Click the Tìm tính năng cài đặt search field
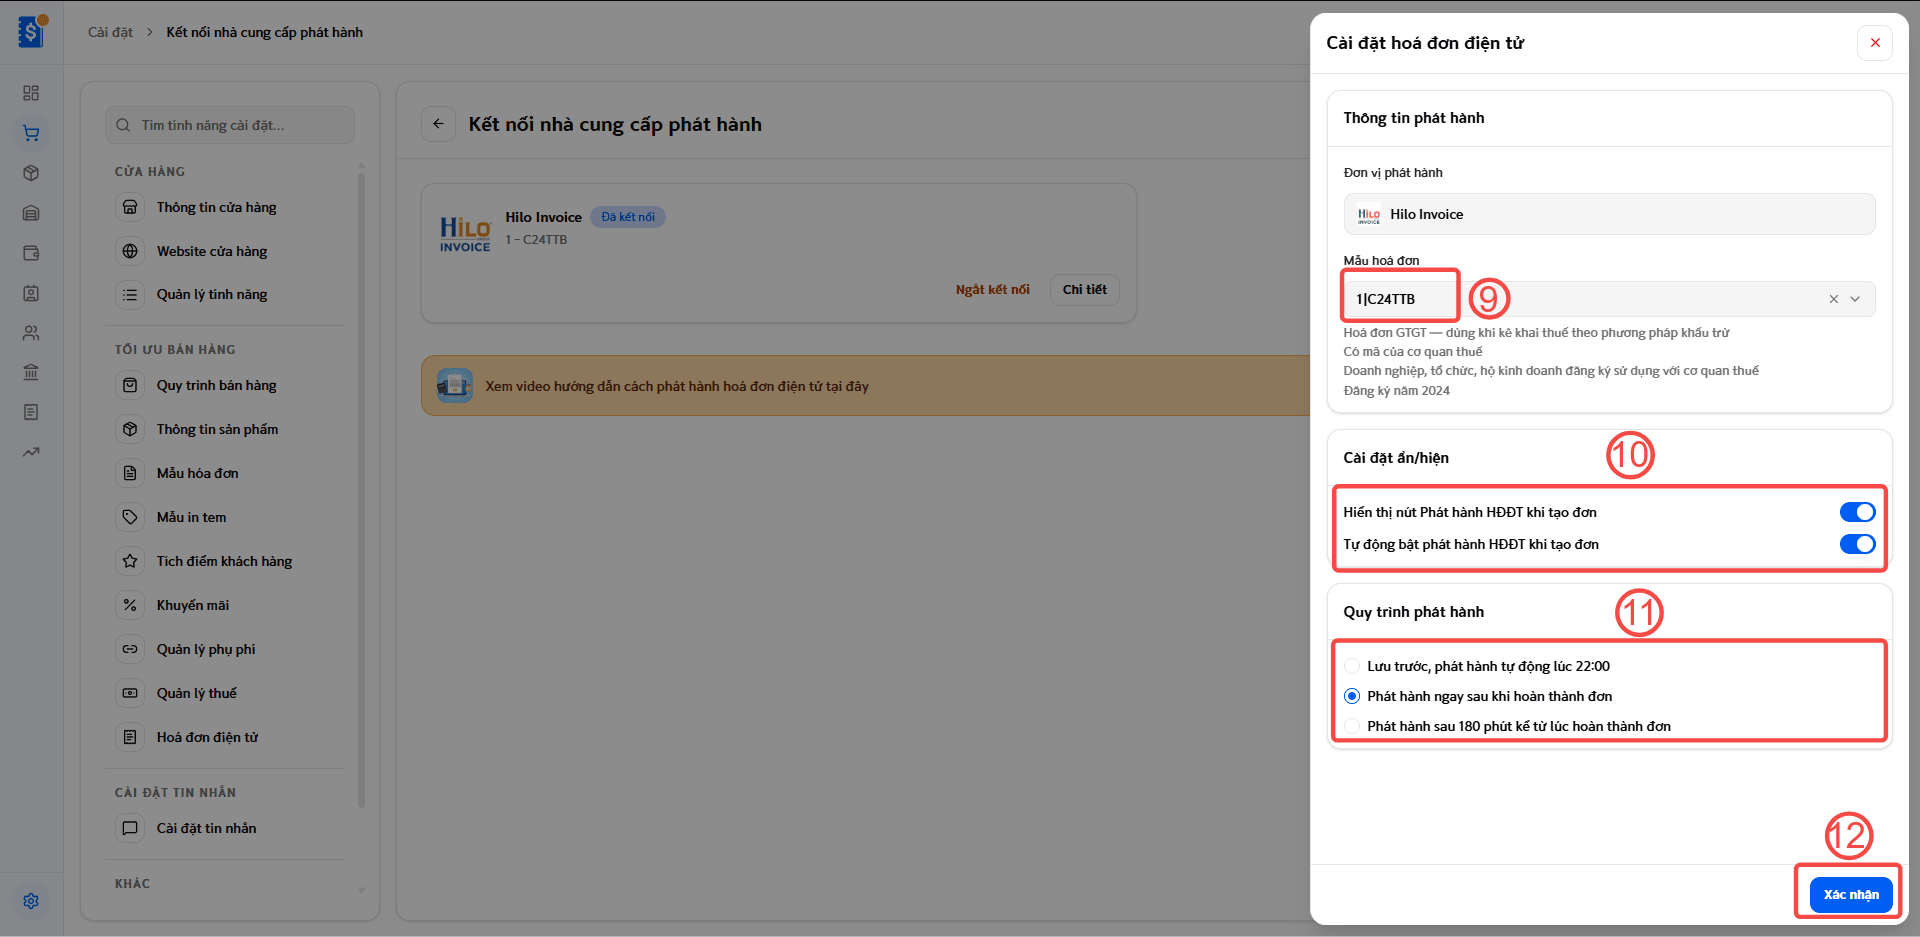The width and height of the screenshot is (1920, 937). click(230, 125)
